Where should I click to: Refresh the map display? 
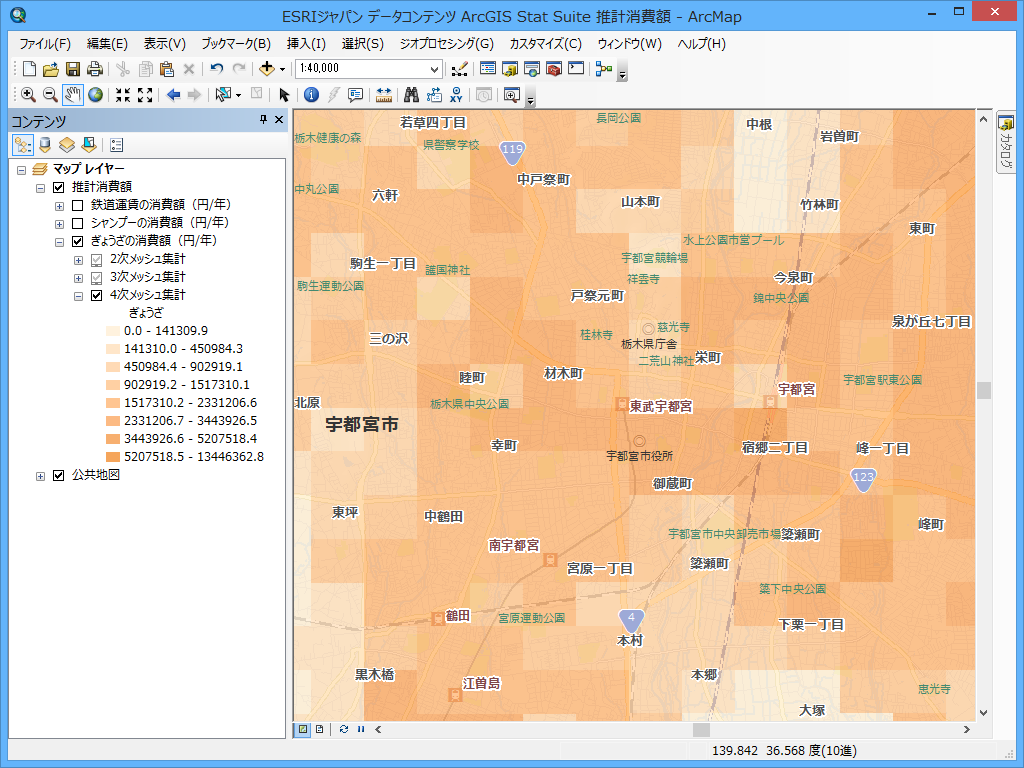click(x=344, y=729)
